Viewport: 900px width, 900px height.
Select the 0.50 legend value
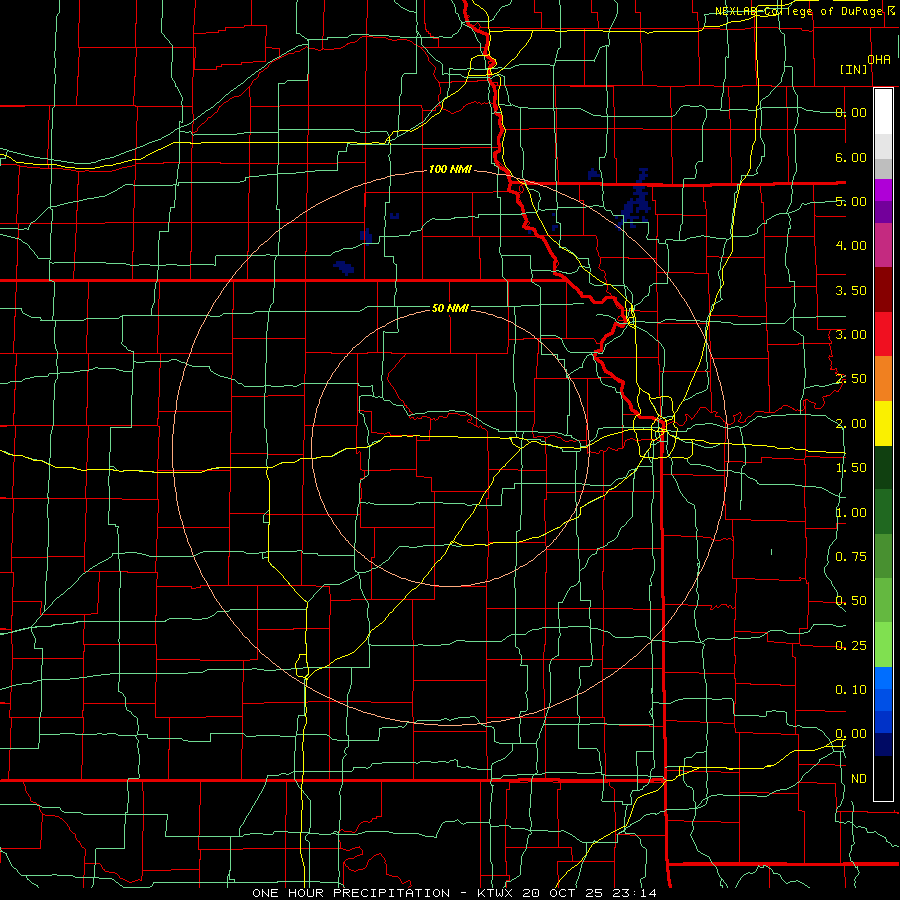[x=851, y=601]
